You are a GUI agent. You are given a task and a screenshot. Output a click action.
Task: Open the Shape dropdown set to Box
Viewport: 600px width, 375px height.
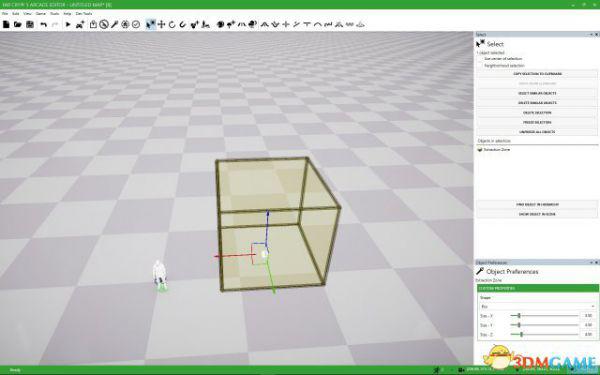point(538,307)
